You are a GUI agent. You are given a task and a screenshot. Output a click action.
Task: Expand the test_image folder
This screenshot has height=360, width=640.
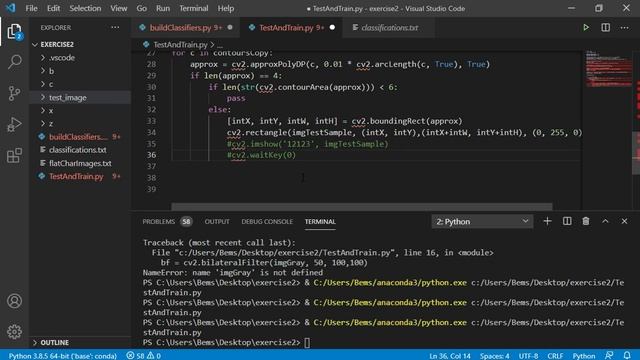tap(80, 98)
